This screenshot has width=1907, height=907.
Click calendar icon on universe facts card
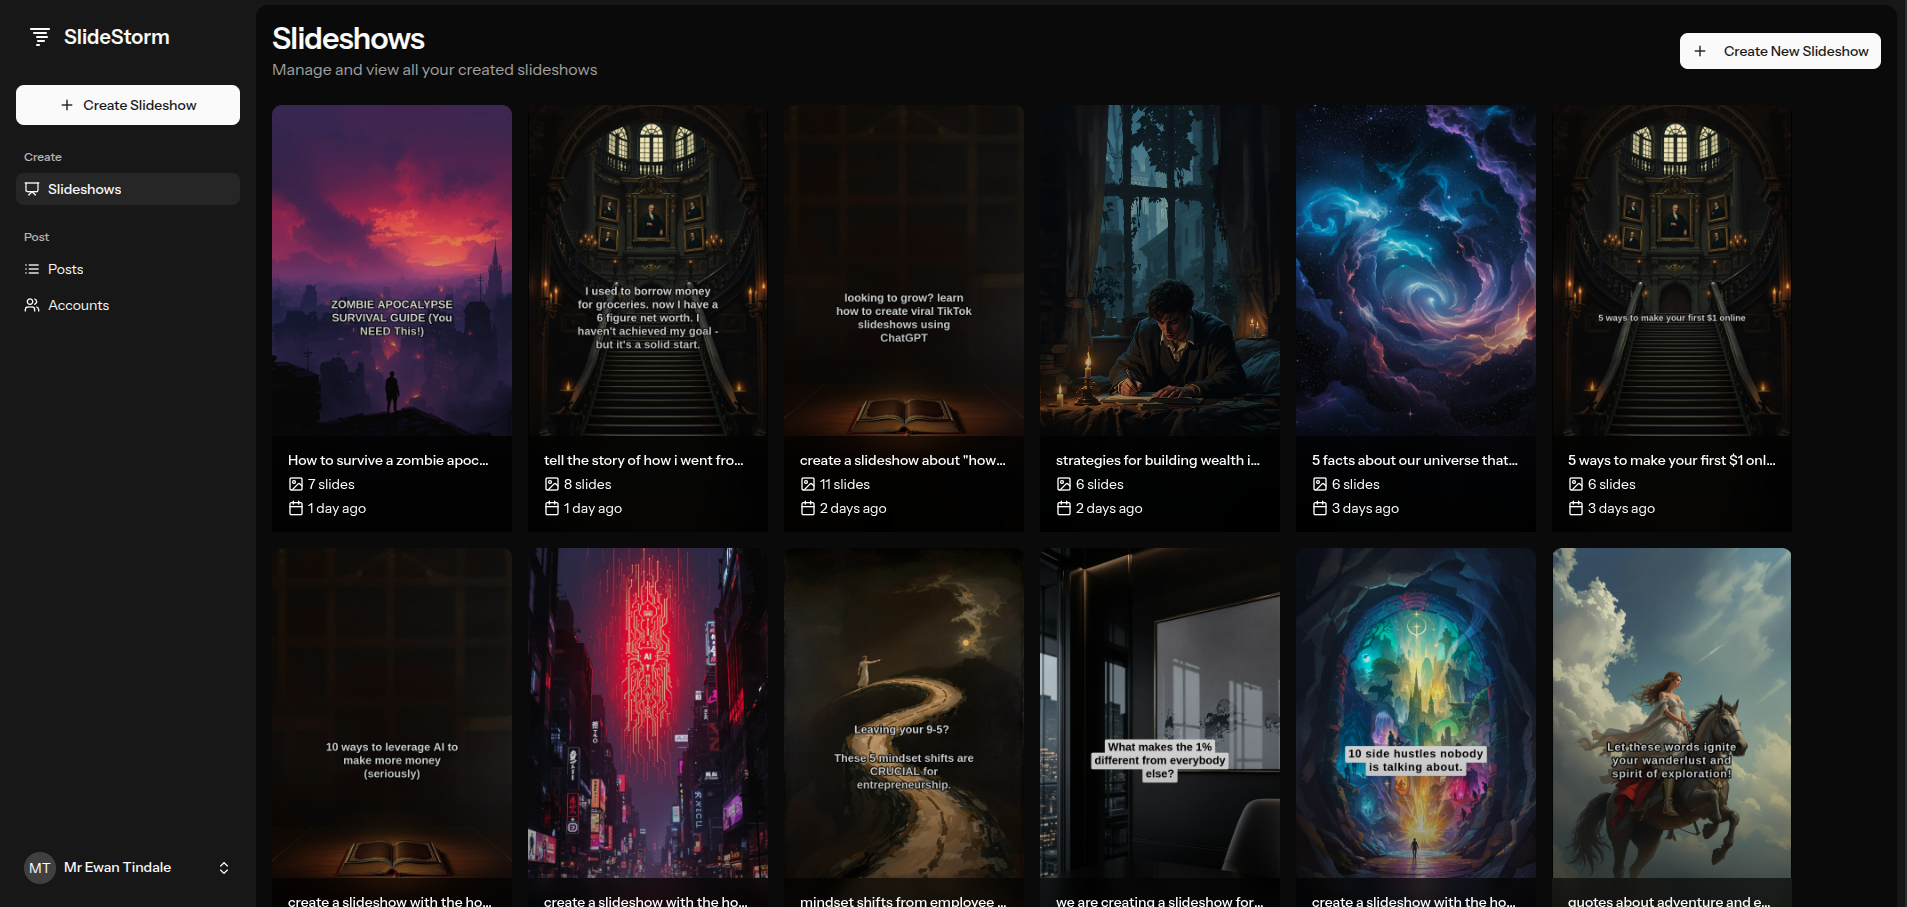pos(1320,508)
